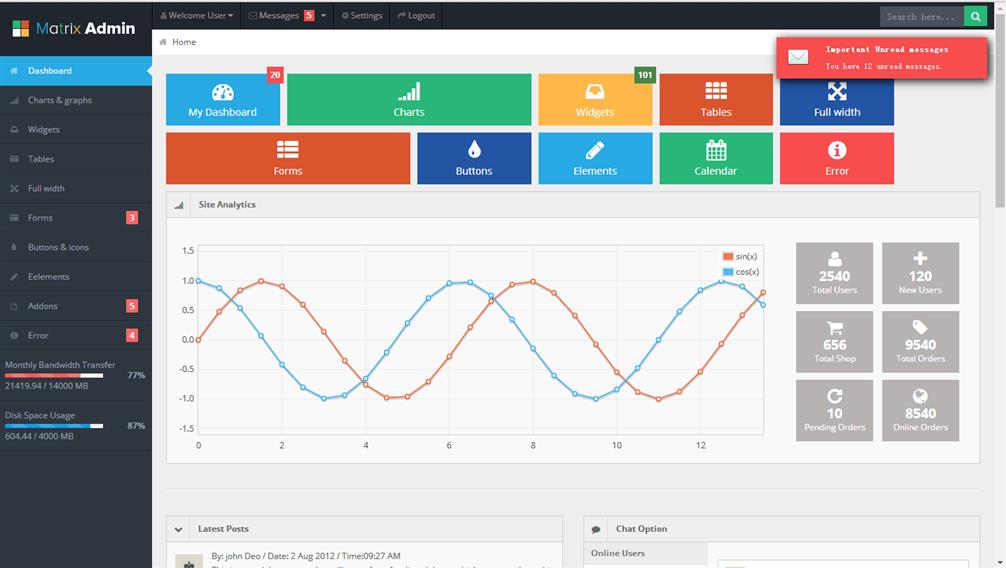Click the Error info tile

click(x=836, y=158)
